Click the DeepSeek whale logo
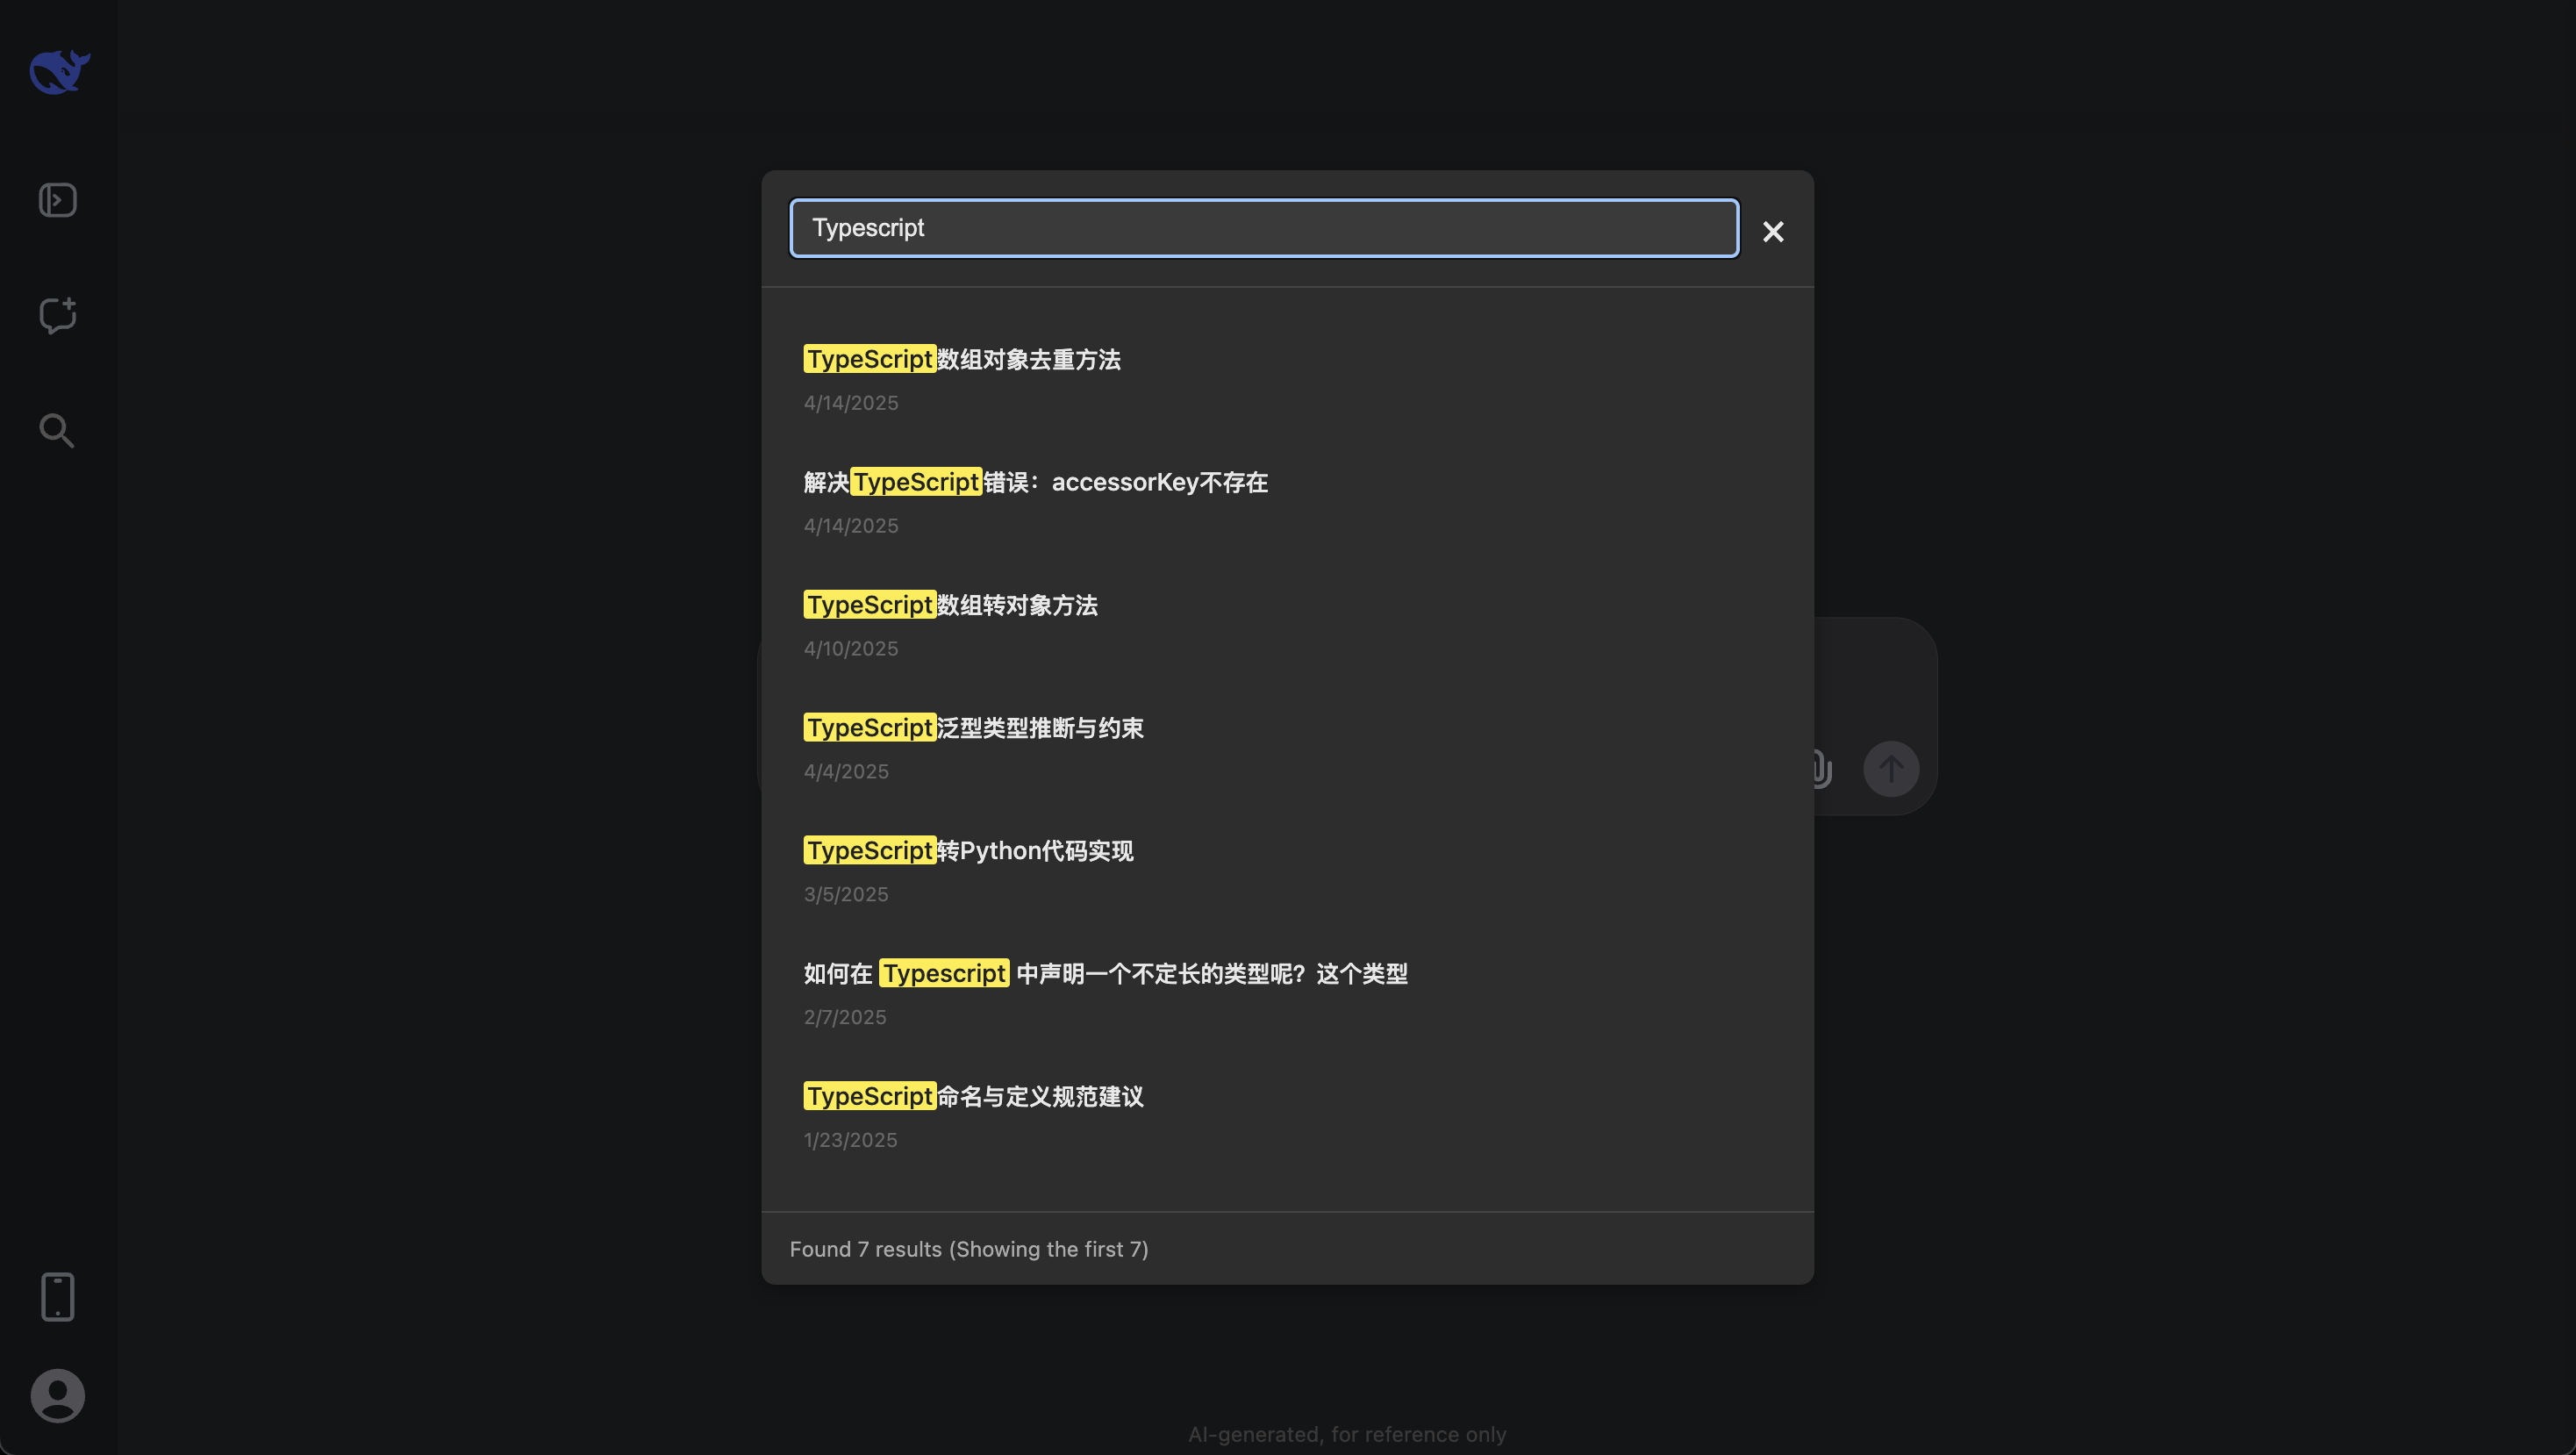Screen dimensions: 2576x1455 point(59,72)
